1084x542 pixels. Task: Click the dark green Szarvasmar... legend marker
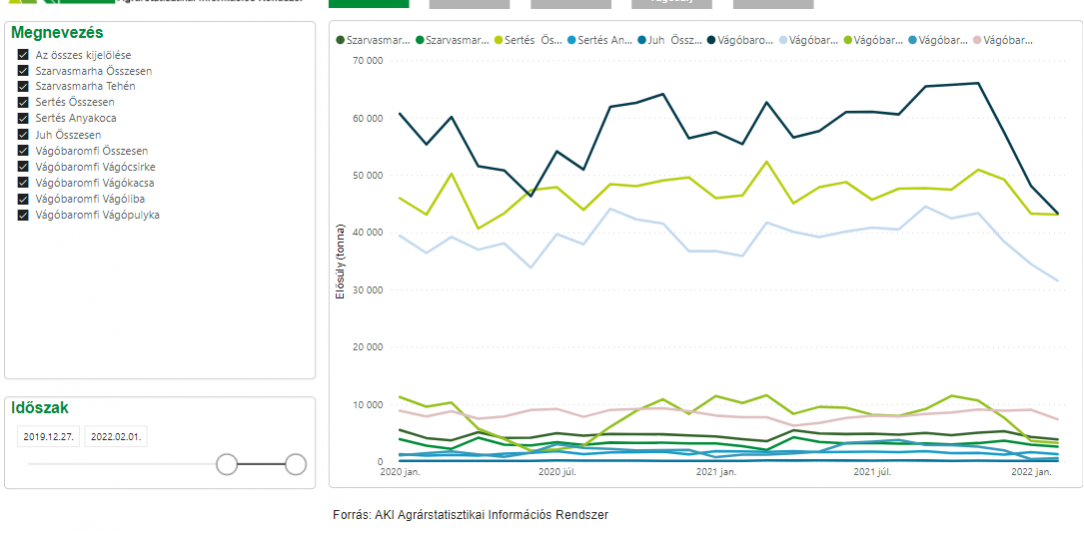coord(341,40)
